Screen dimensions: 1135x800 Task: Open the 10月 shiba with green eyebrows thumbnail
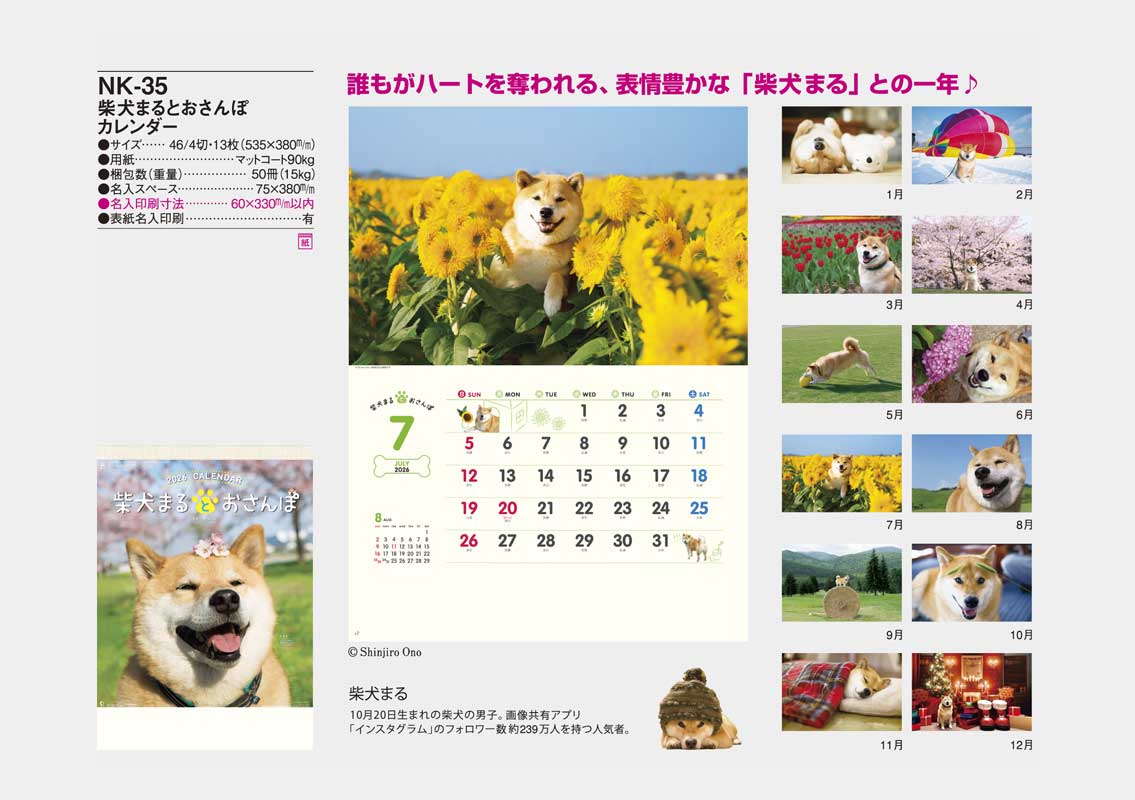tap(971, 583)
